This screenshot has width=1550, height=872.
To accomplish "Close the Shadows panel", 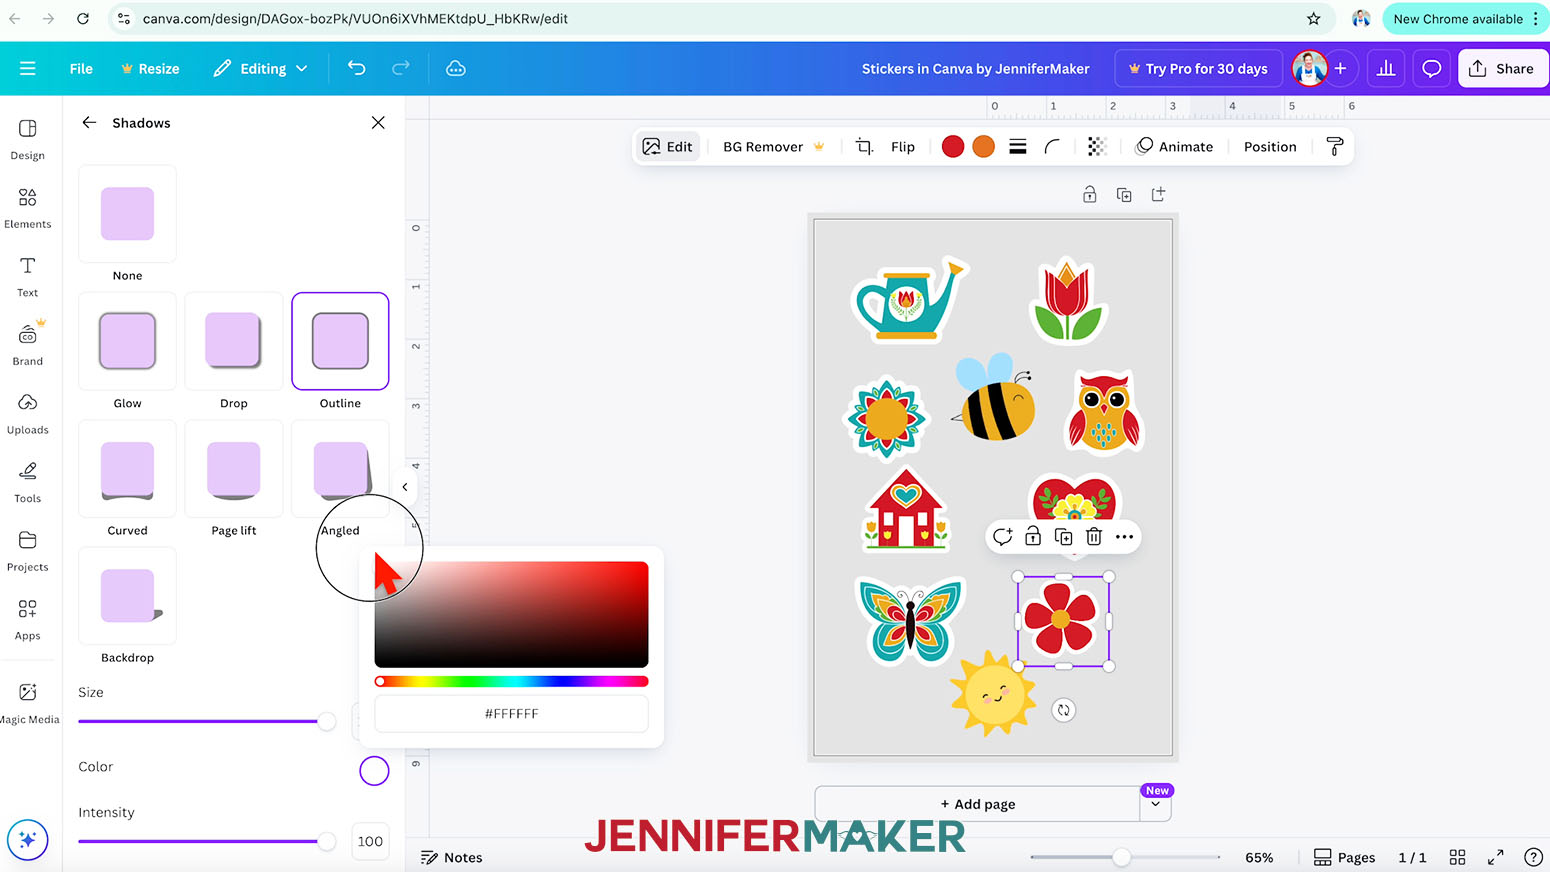I will click(x=378, y=122).
